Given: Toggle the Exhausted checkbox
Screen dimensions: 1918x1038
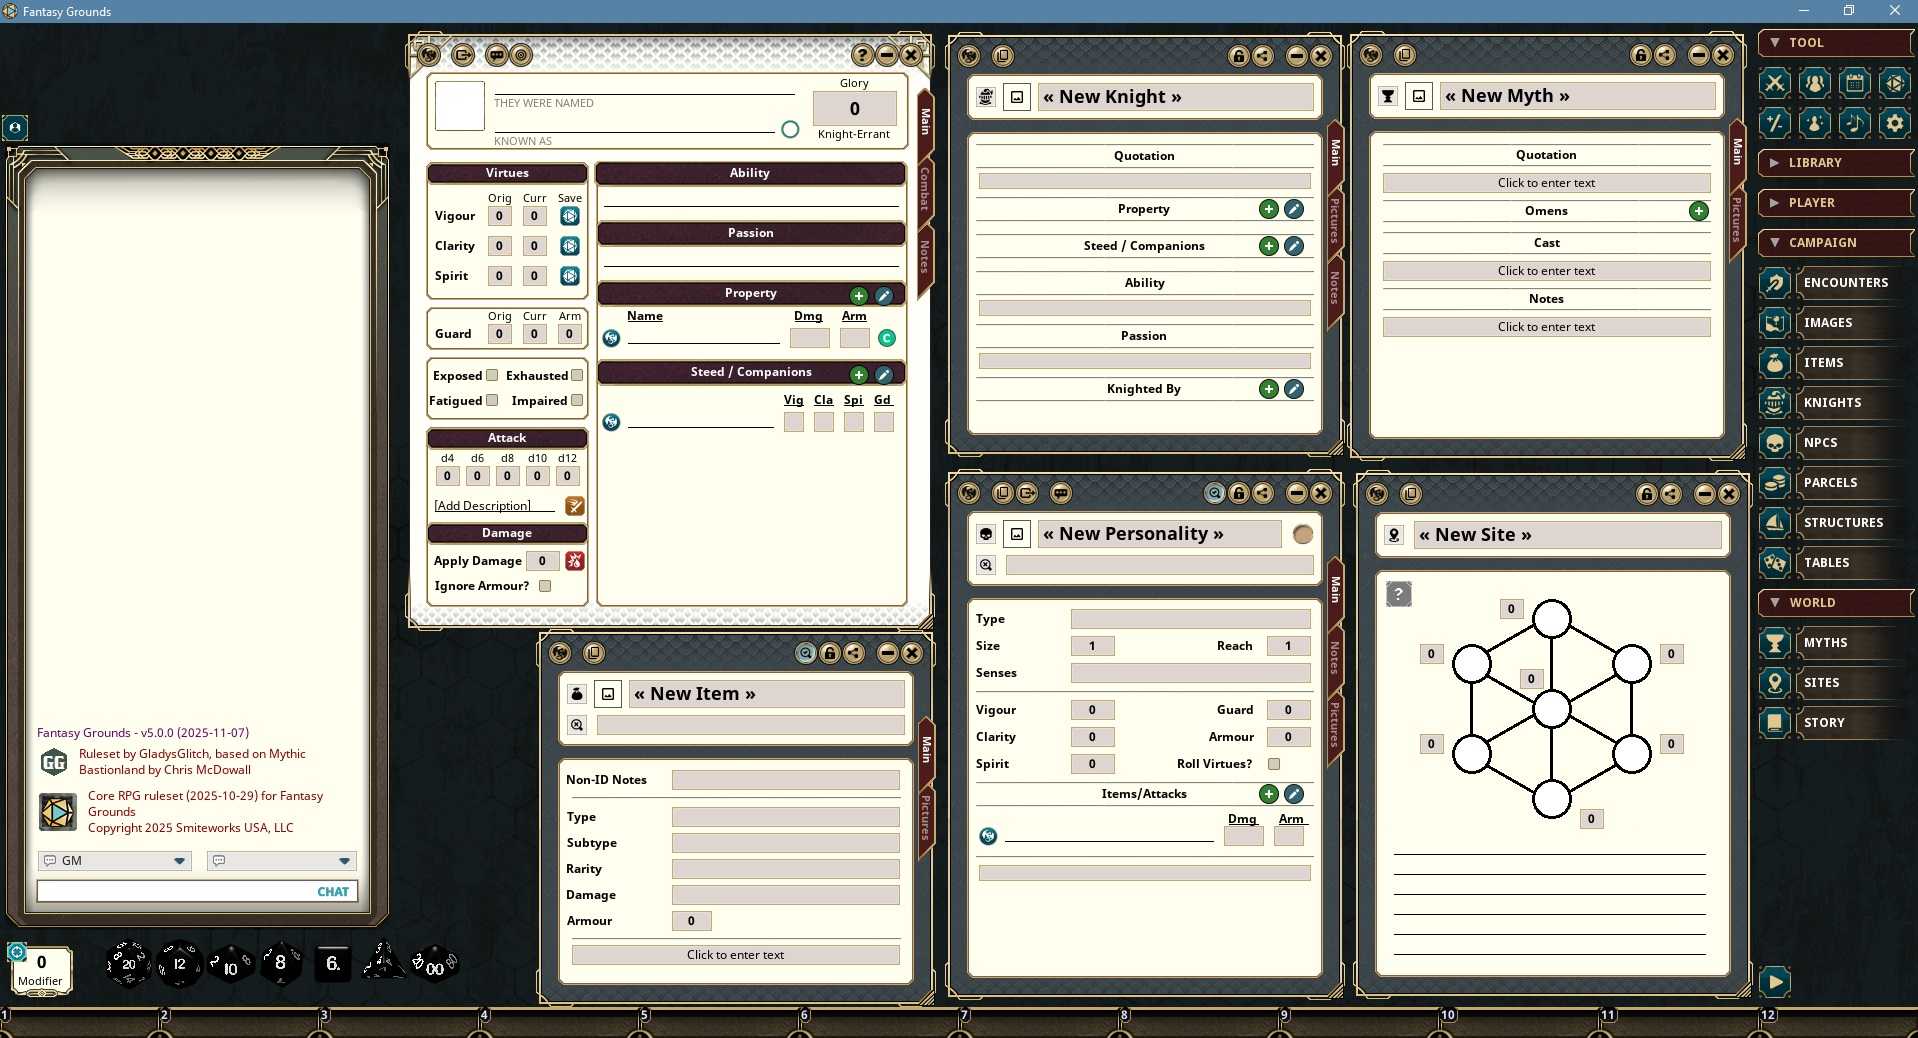Looking at the screenshot, I should 577,376.
